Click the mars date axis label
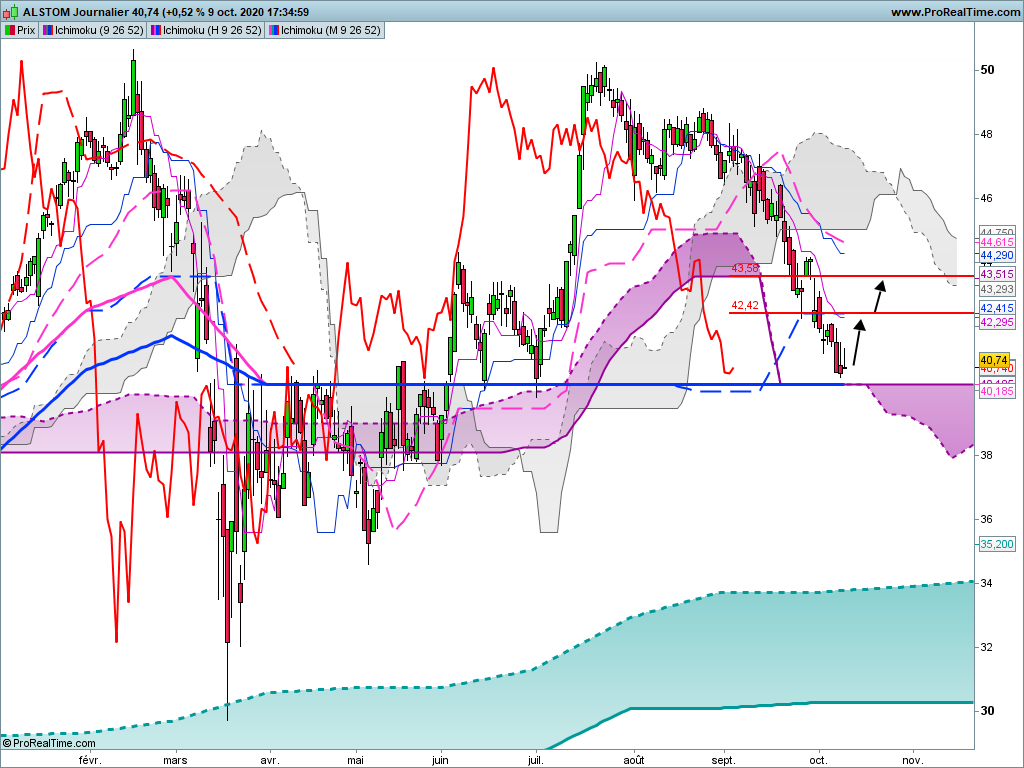Viewport: 1024px width, 768px height. 175,760
